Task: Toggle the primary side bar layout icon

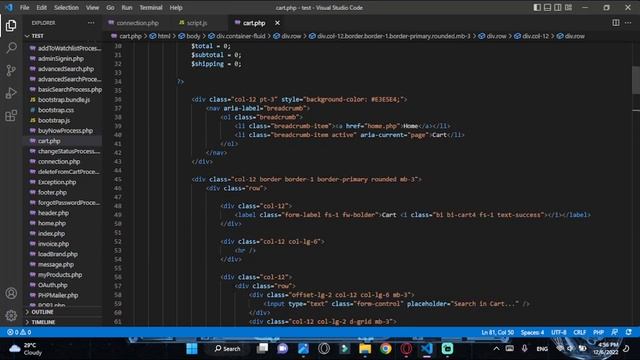Action: [x=537, y=7]
